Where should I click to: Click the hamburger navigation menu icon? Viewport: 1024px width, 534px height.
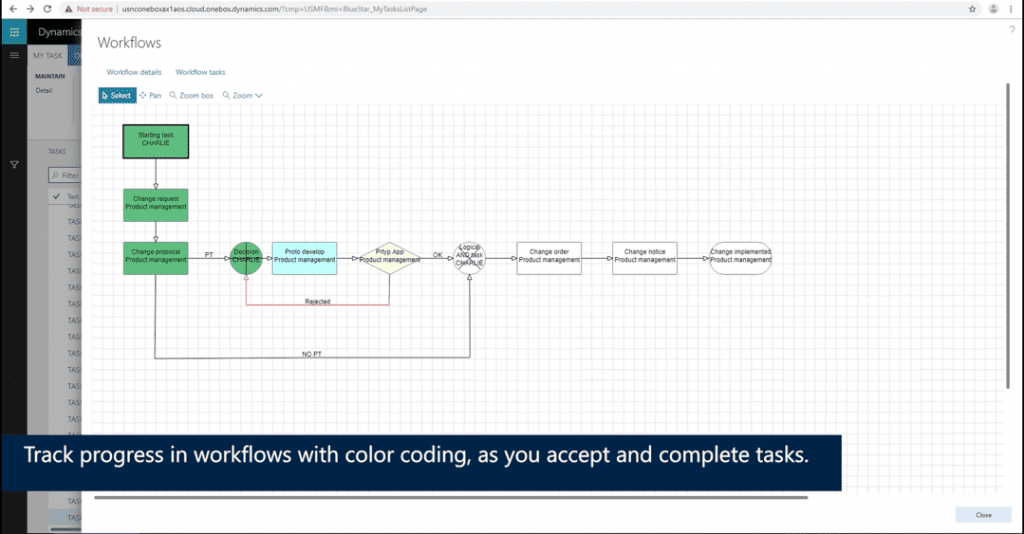[x=14, y=55]
